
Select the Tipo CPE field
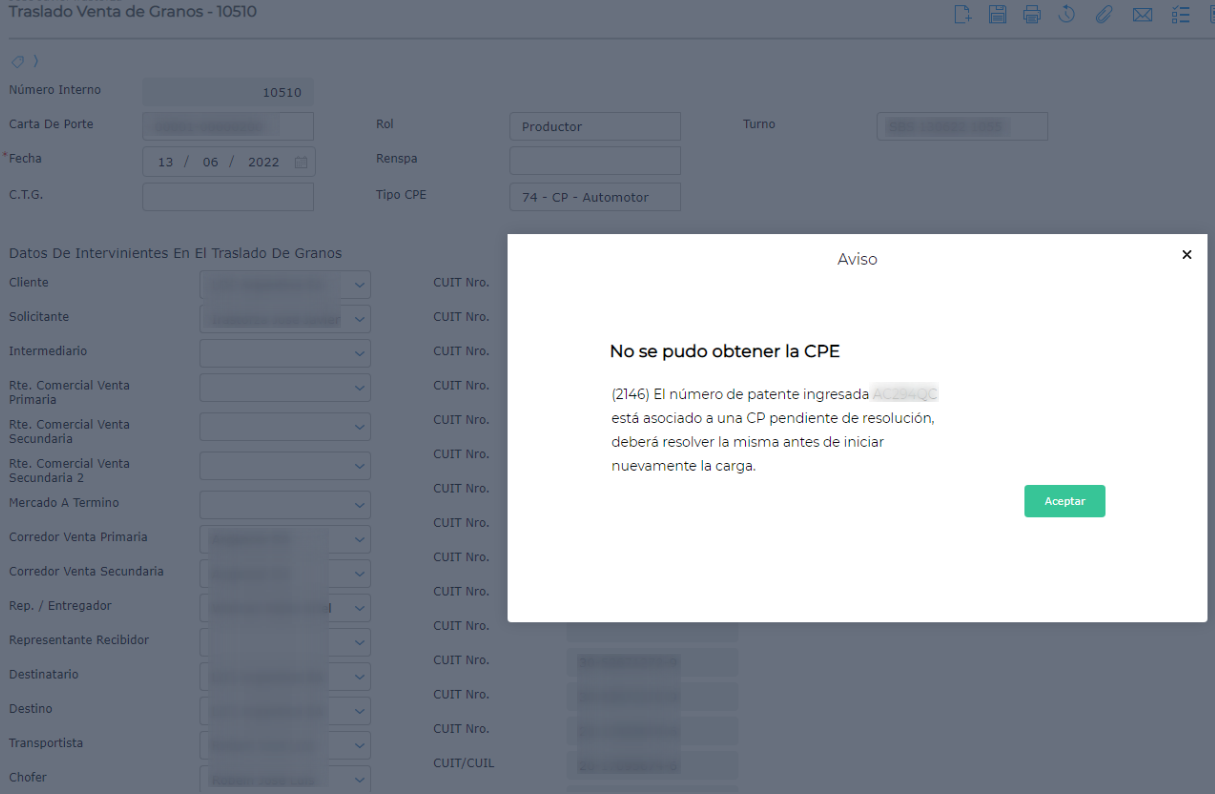click(594, 197)
